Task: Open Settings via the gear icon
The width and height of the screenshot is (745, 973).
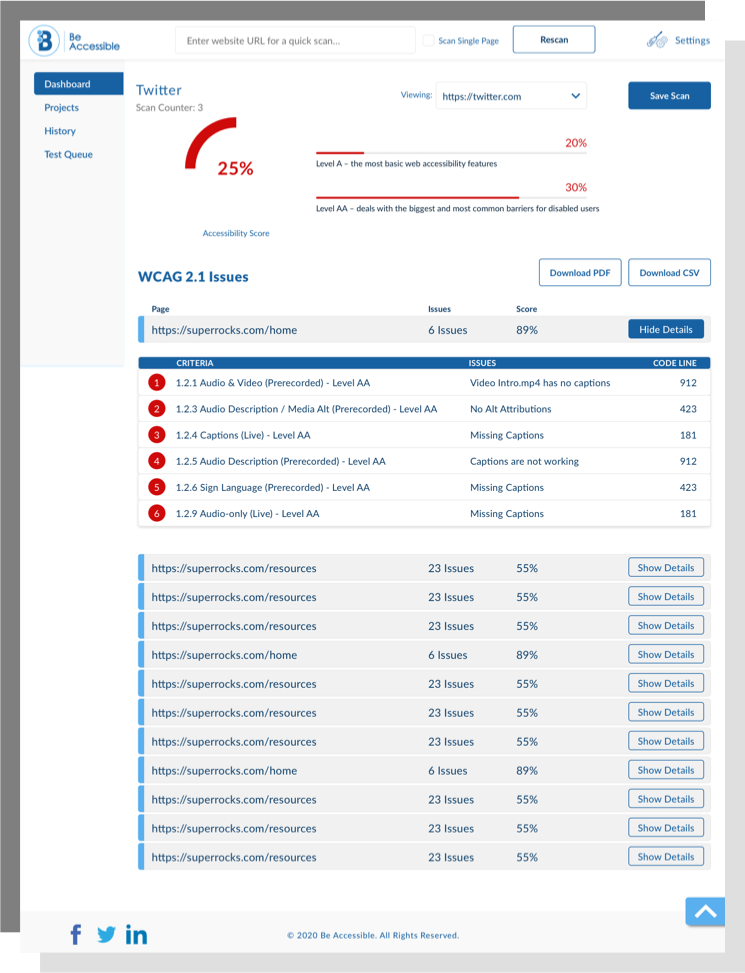Action: (x=657, y=40)
